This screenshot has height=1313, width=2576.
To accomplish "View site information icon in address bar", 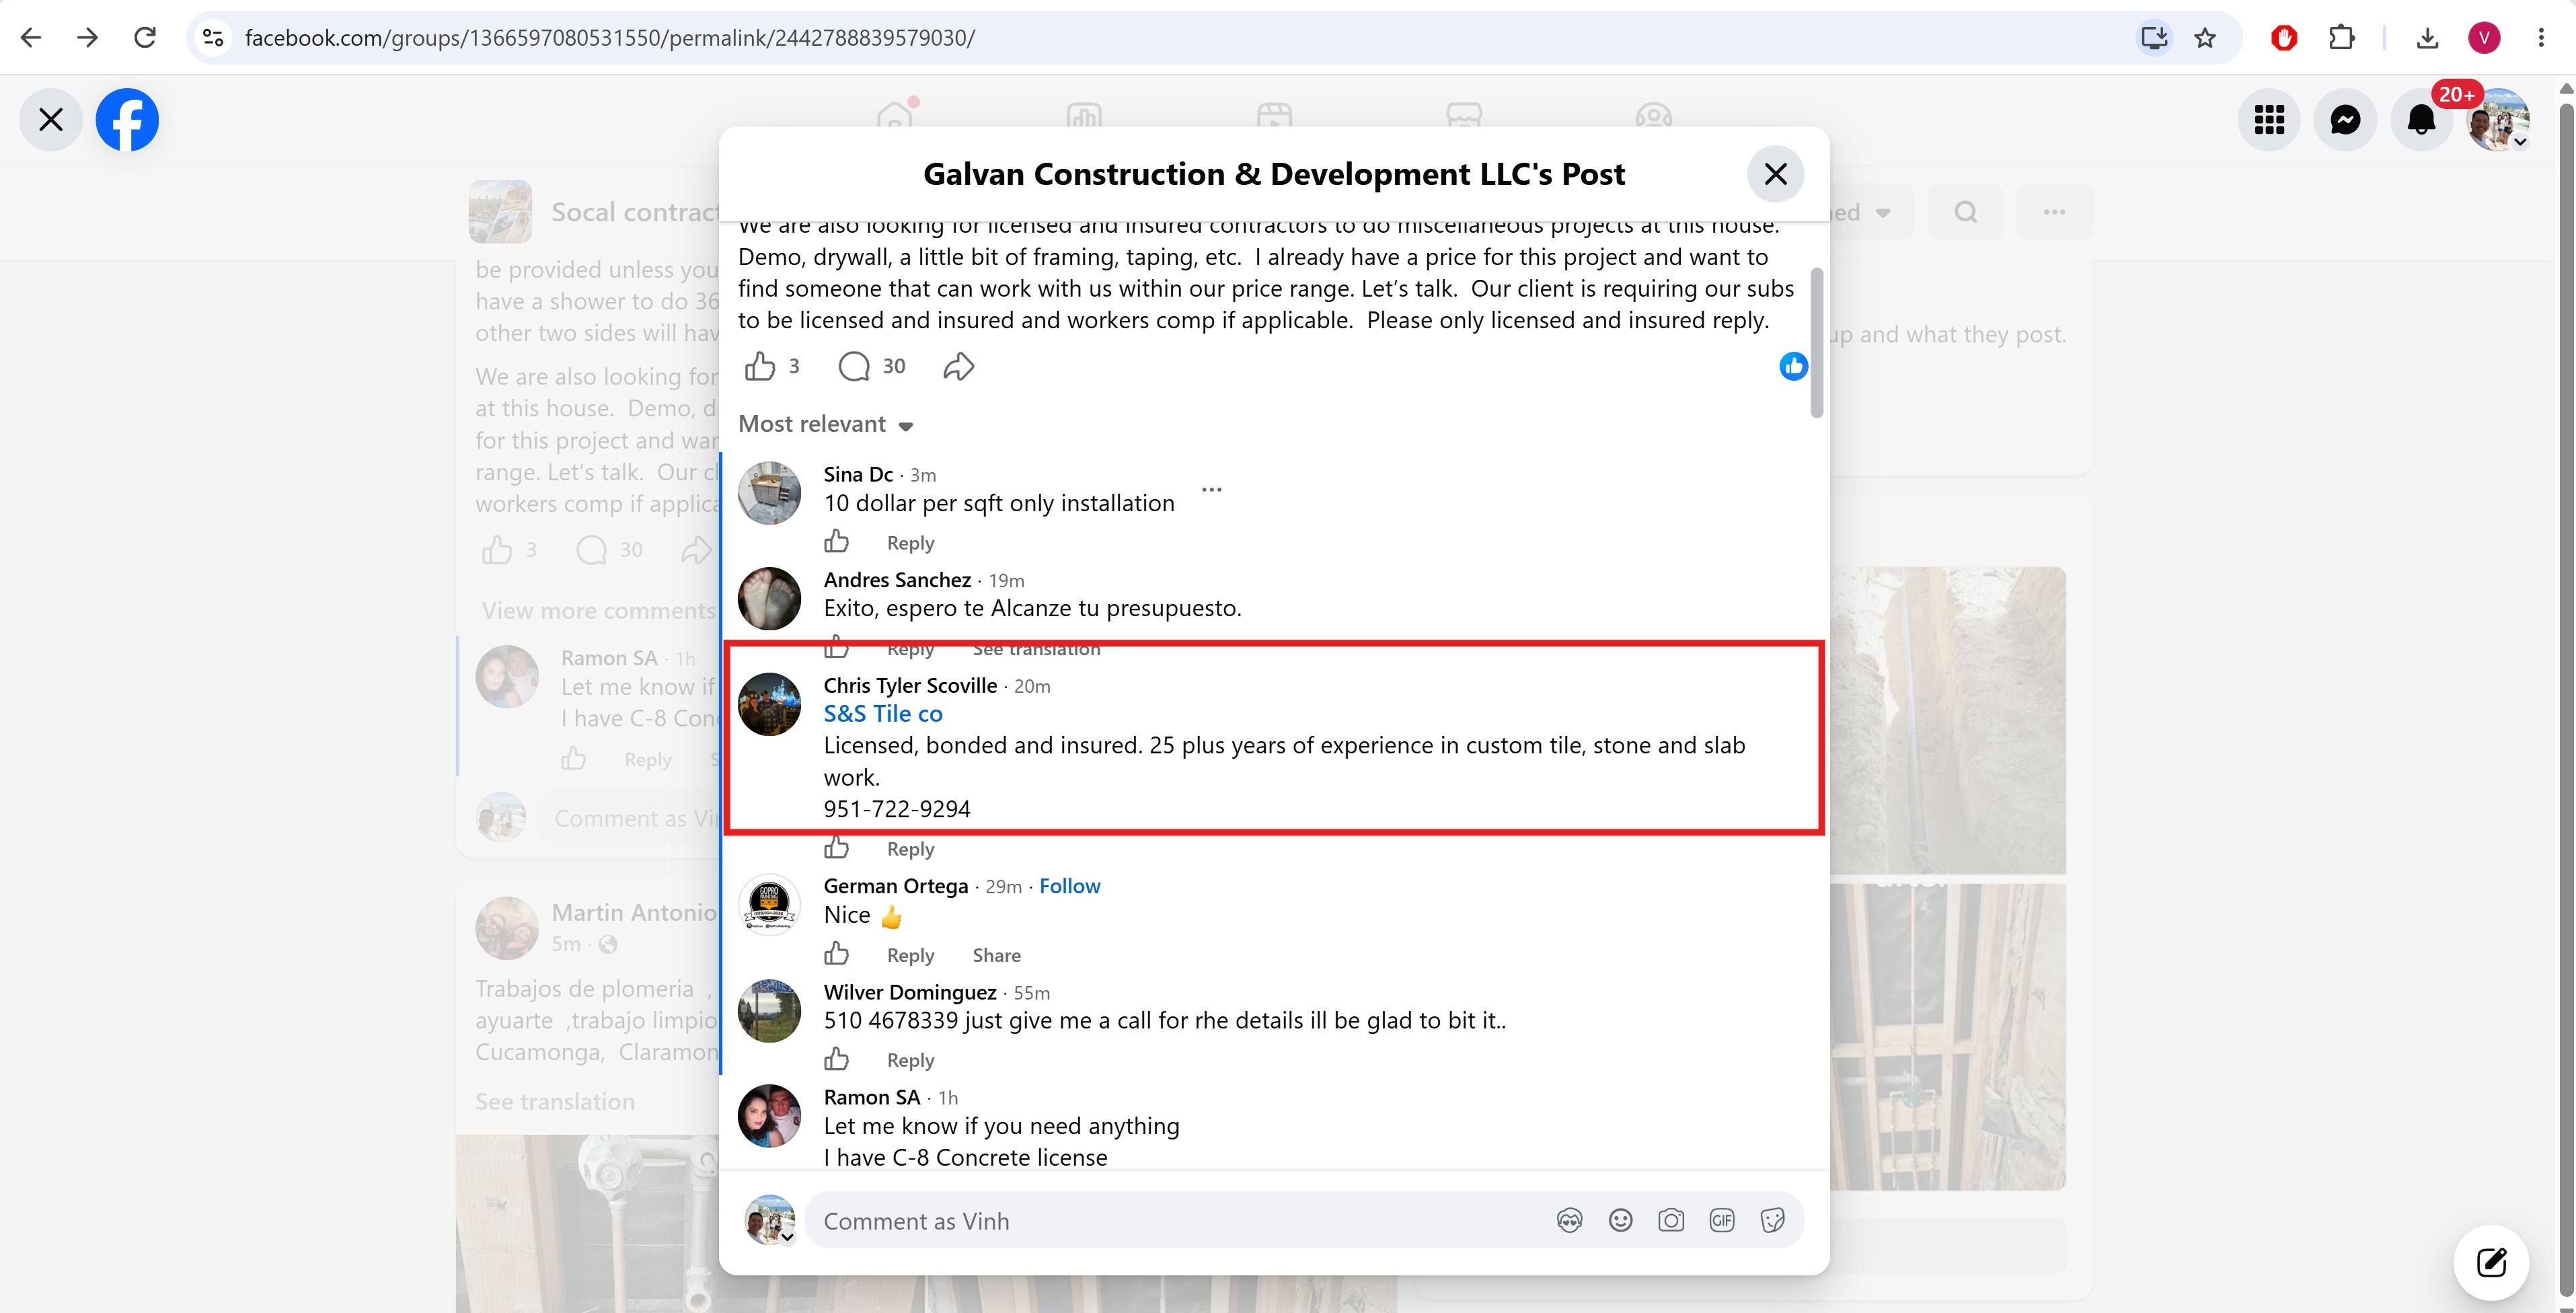I will 213,38.
